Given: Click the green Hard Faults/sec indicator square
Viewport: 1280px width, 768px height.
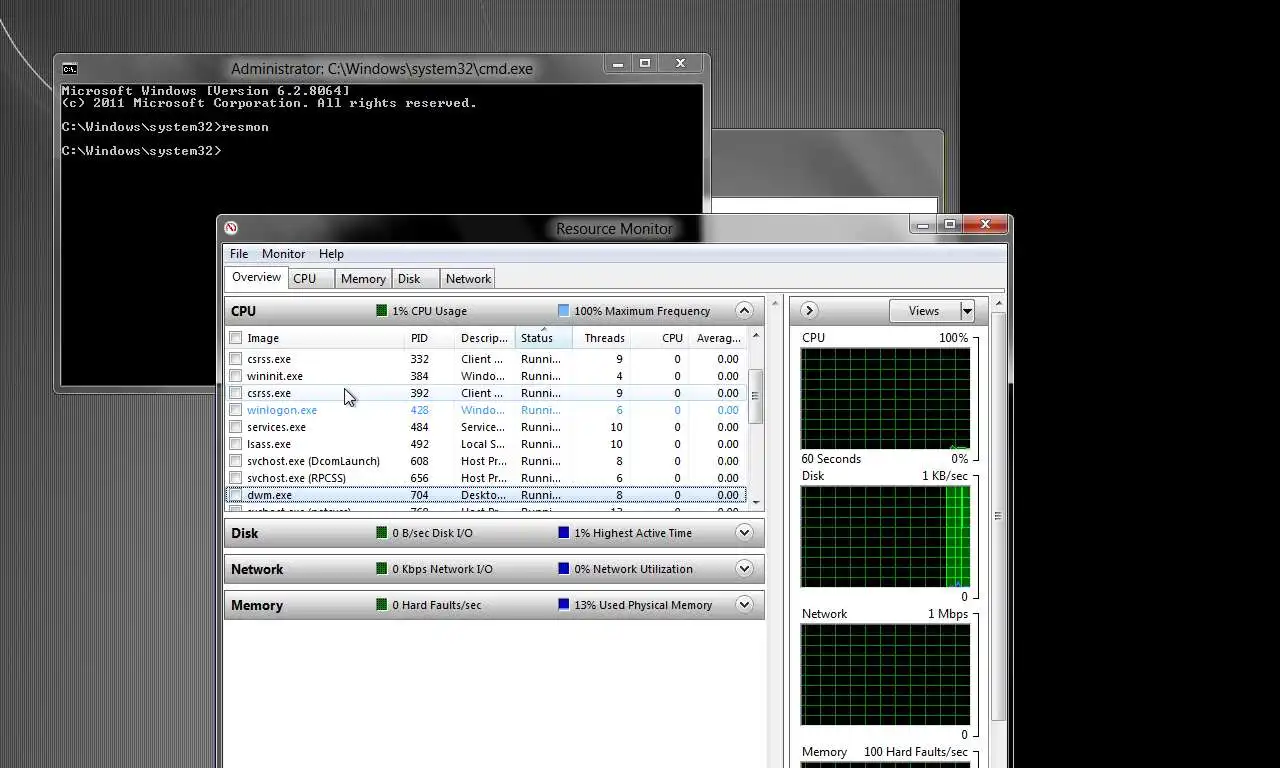Looking at the screenshot, I should [381, 605].
